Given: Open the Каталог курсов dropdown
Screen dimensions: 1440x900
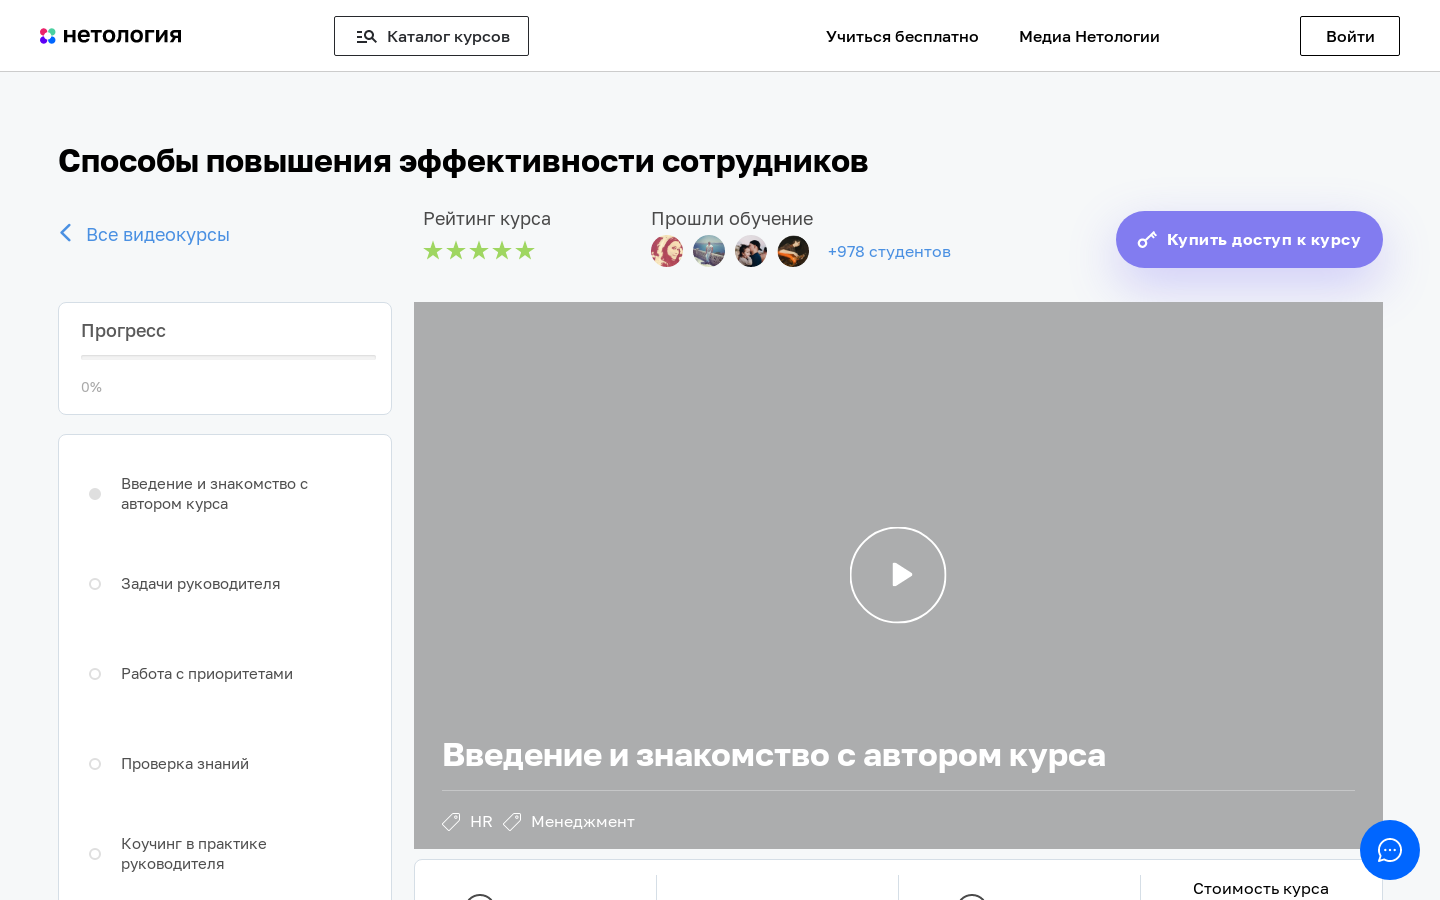Looking at the screenshot, I should pyautogui.click(x=431, y=36).
